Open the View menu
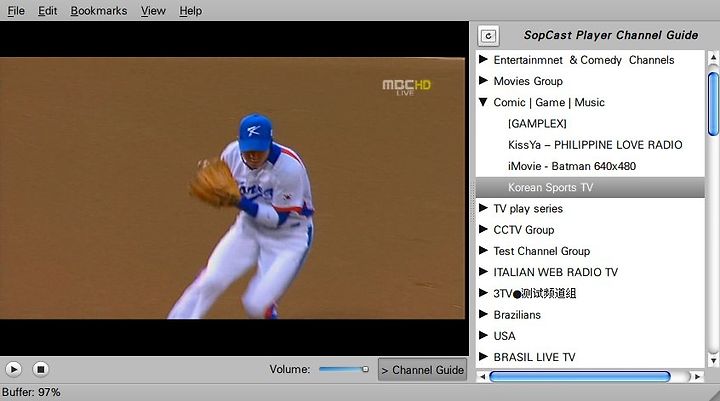The image size is (720, 401). click(x=153, y=11)
